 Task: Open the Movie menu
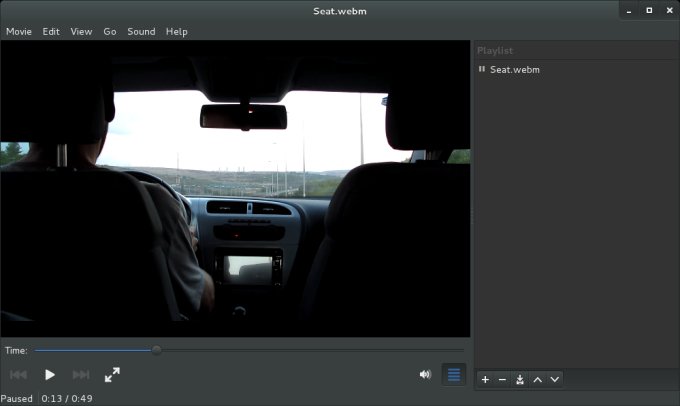(19, 31)
